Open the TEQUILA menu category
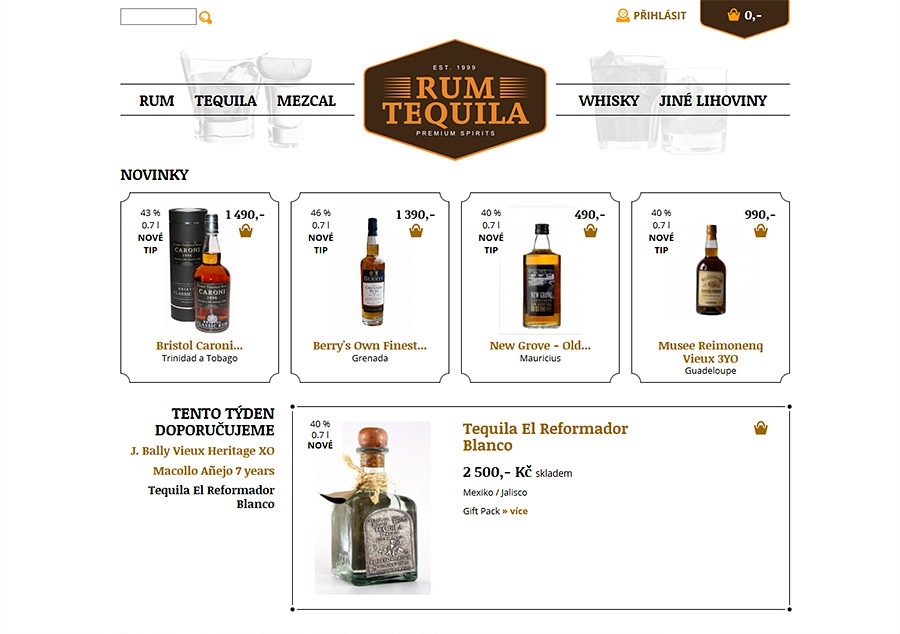The image size is (900, 634). [x=226, y=101]
